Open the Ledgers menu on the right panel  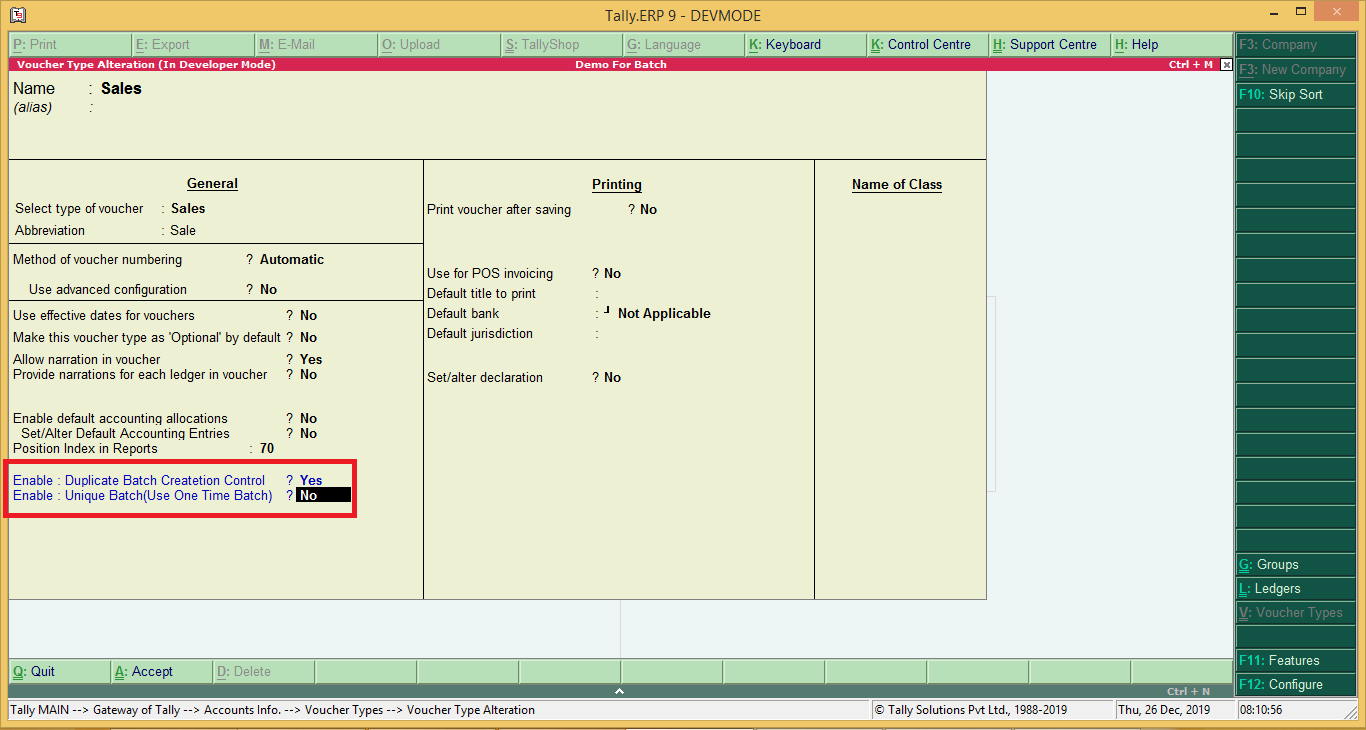click(x=1295, y=588)
